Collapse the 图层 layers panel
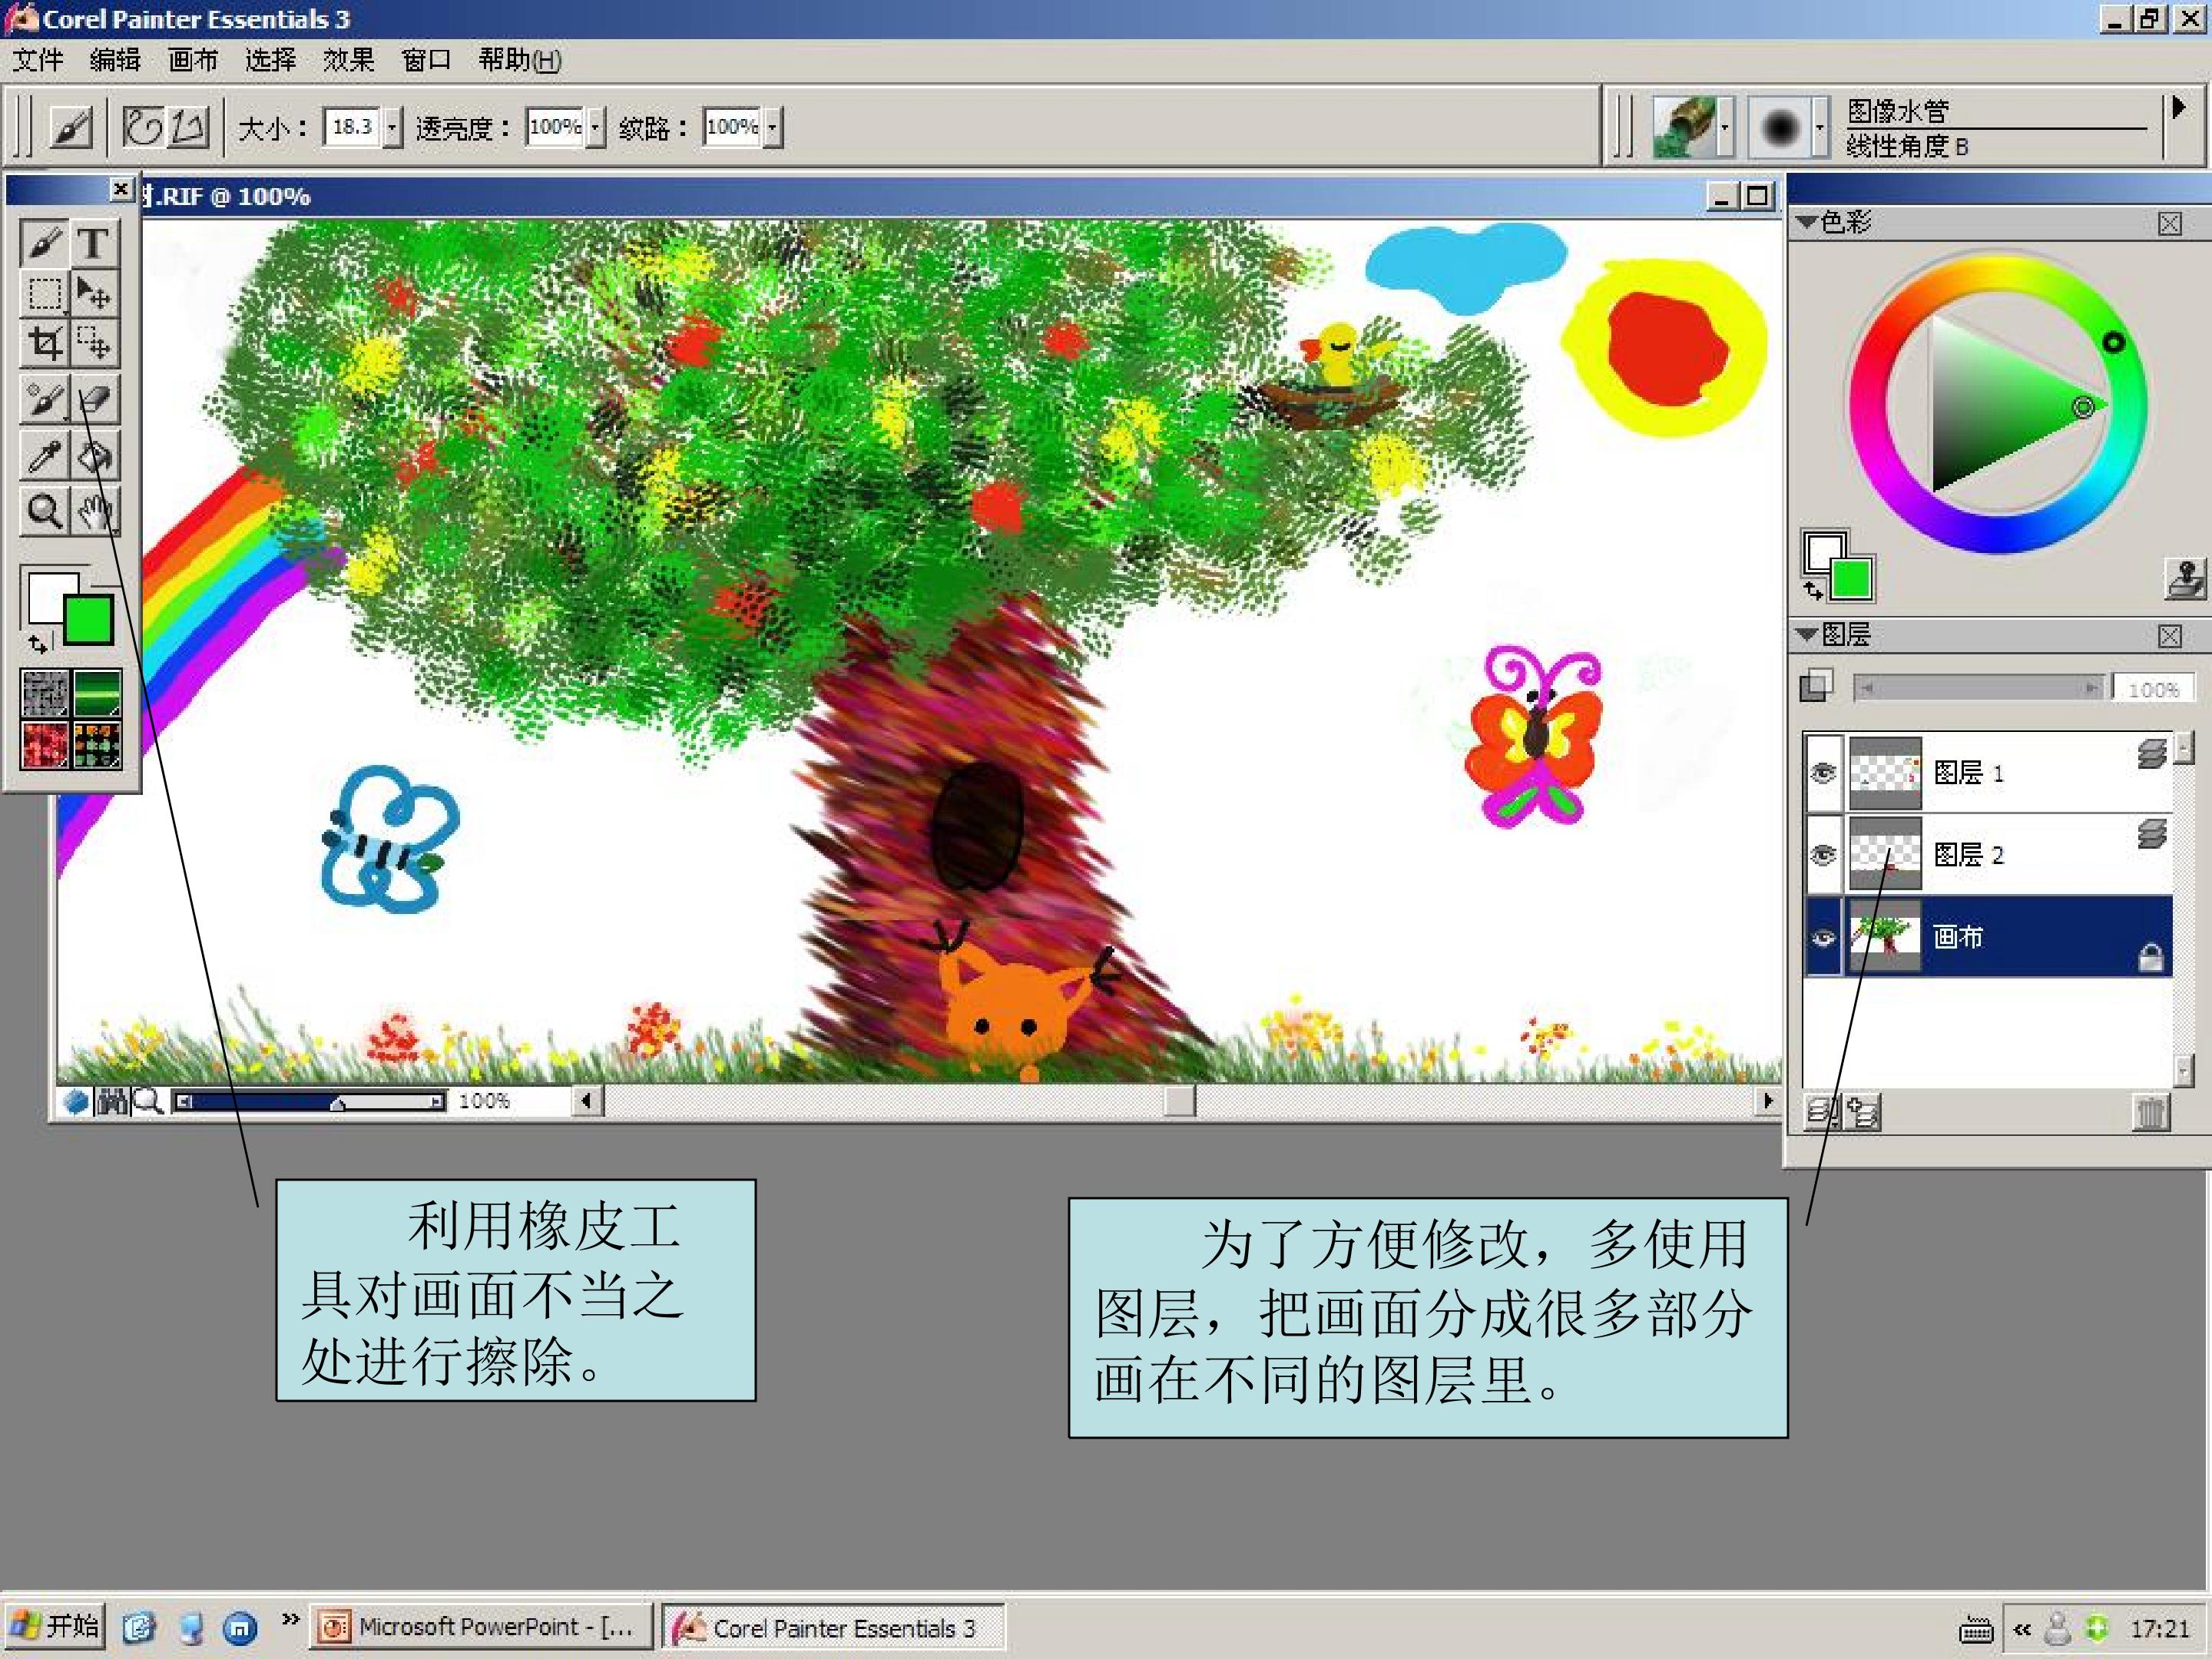This screenshot has width=2212, height=1659. 1806,634
